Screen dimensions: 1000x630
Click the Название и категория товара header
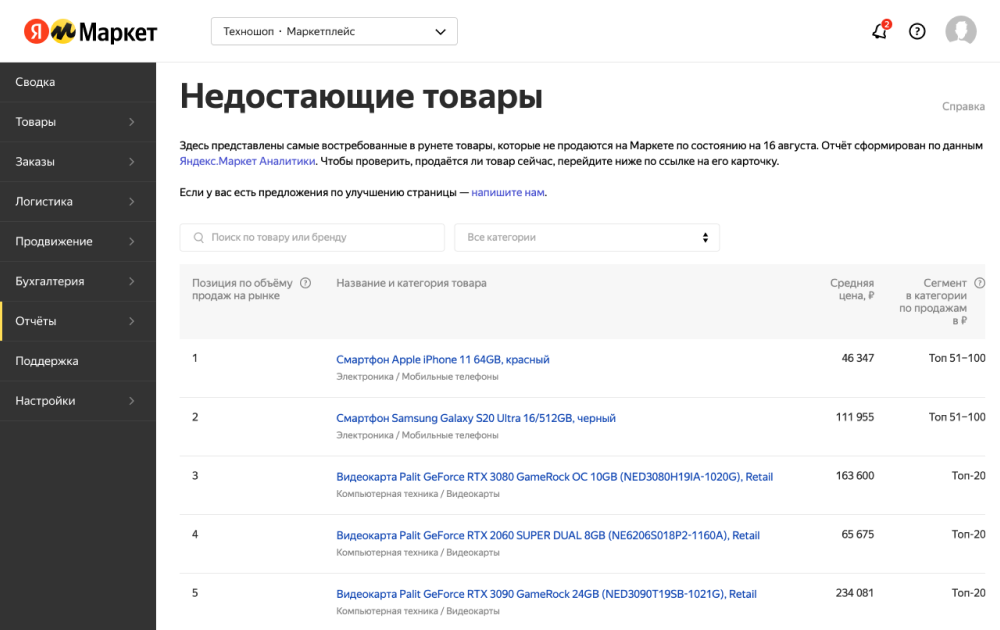point(411,283)
